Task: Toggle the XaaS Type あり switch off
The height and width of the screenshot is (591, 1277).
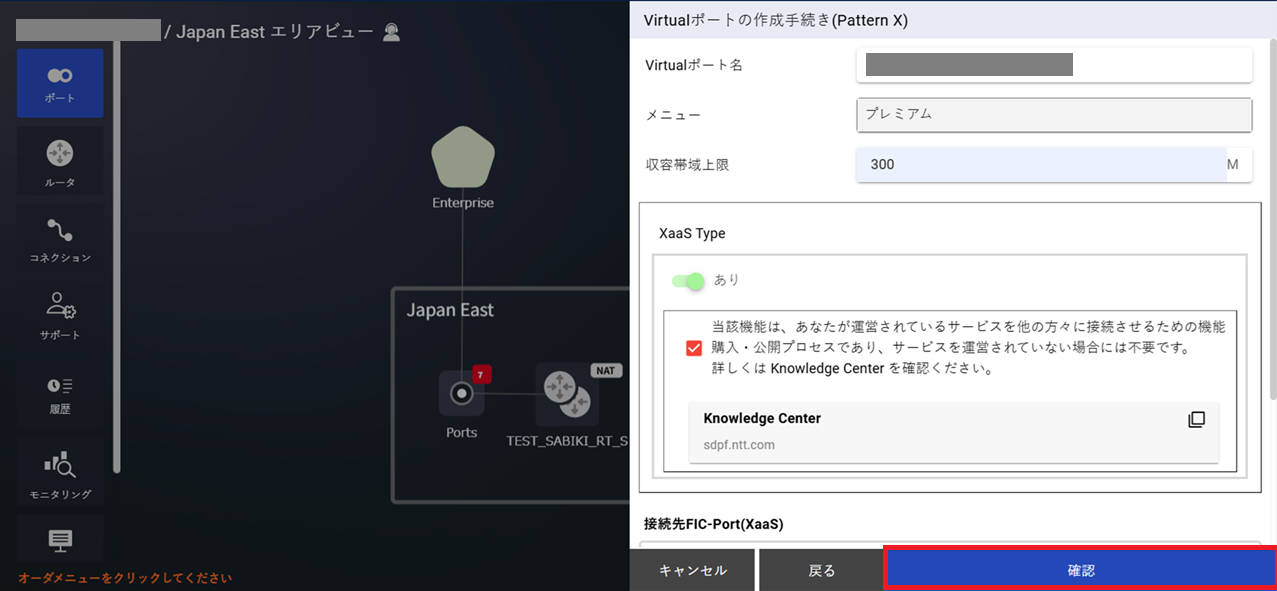Action: click(x=687, y=283)
